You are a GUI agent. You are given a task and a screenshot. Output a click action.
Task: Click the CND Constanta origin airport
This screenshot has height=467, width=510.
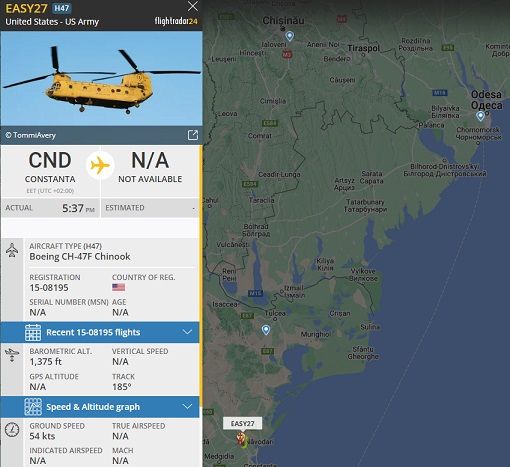[x=50, y=167]
